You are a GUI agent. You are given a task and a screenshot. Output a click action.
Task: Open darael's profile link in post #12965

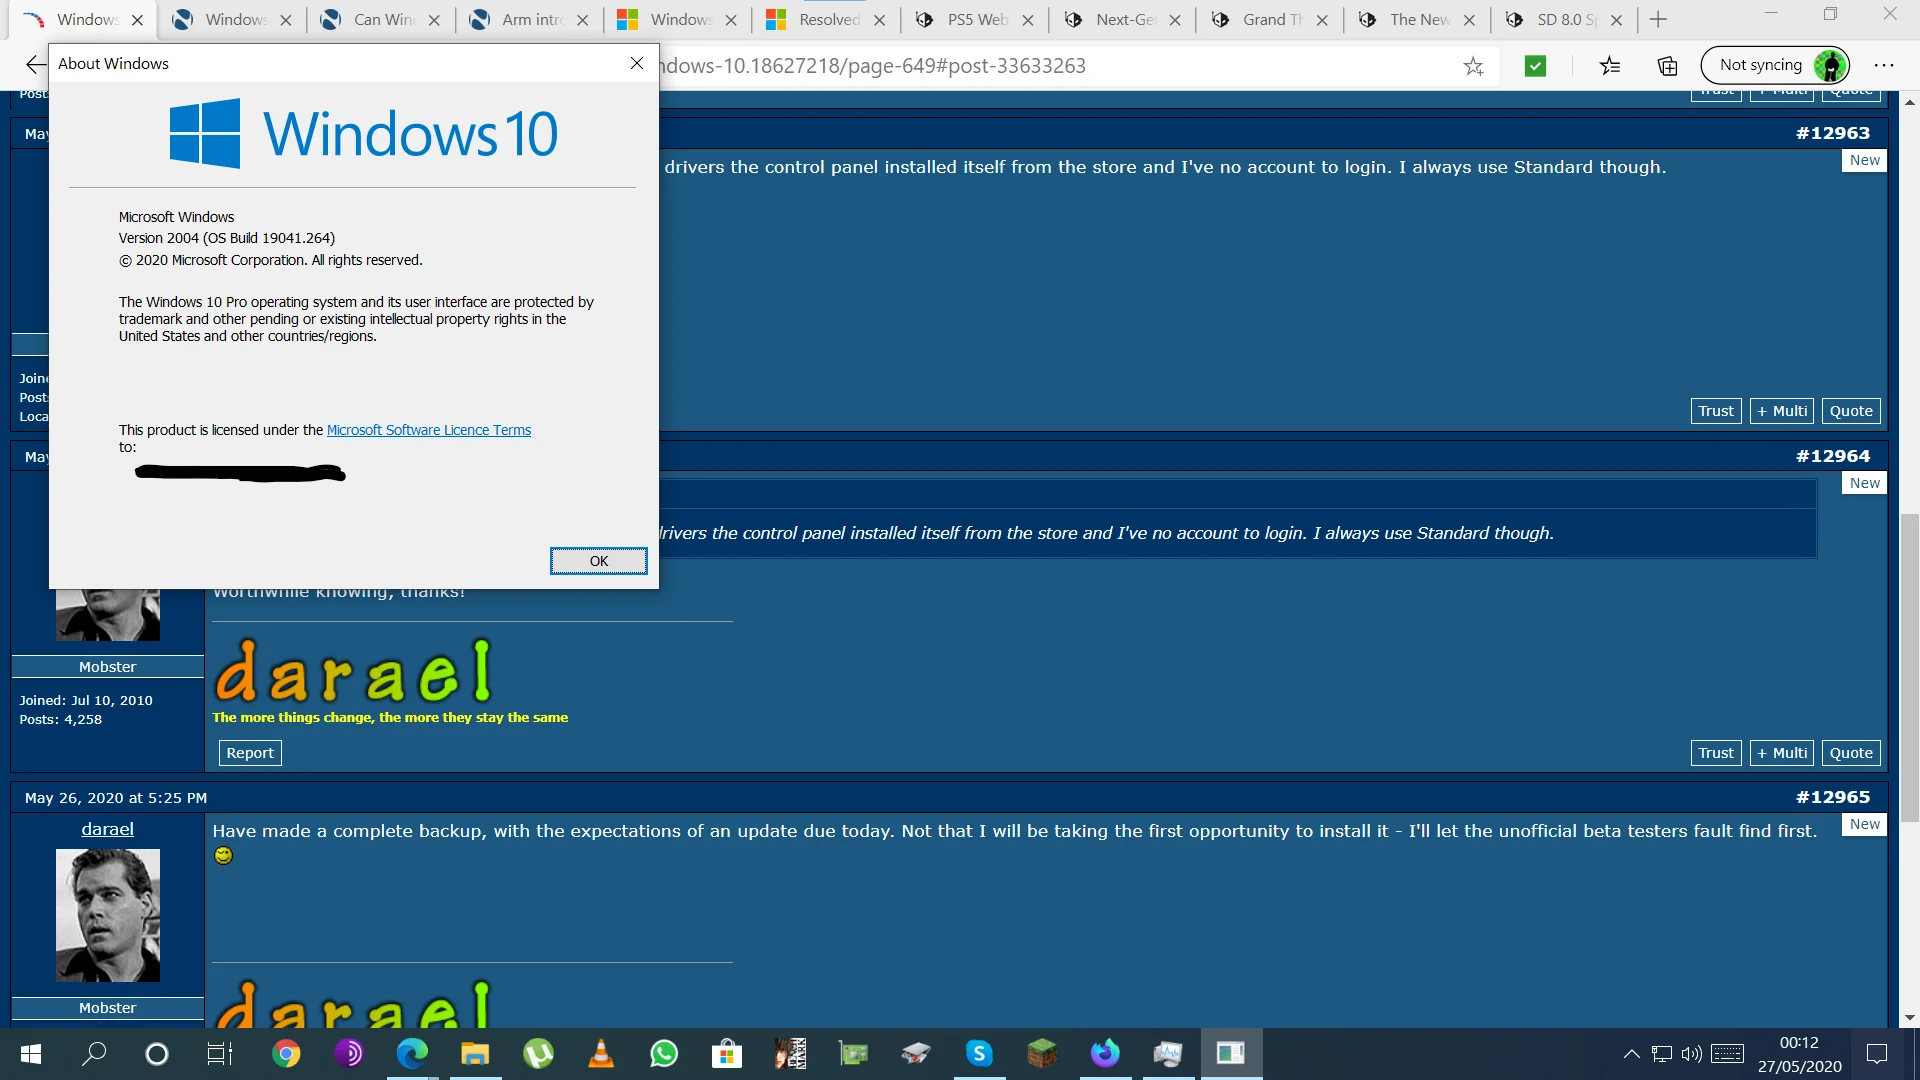click(107, 829)
